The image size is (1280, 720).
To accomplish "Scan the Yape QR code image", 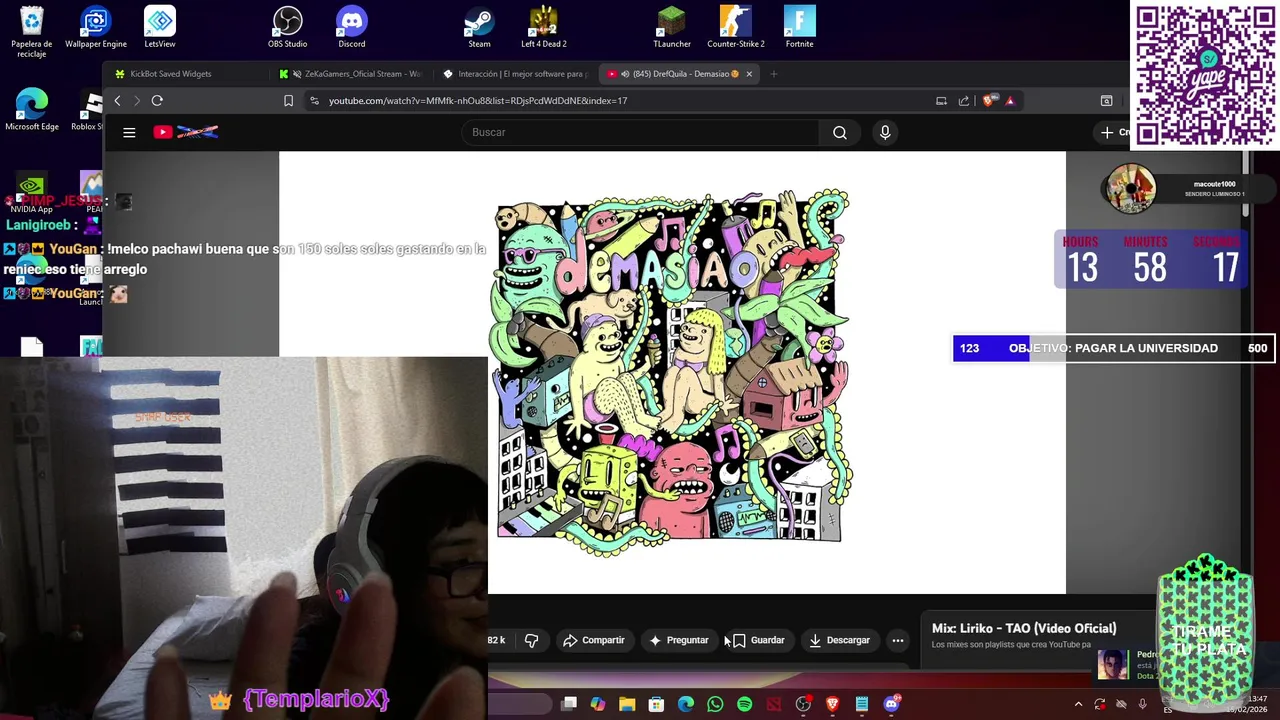I will [1205, 75].
